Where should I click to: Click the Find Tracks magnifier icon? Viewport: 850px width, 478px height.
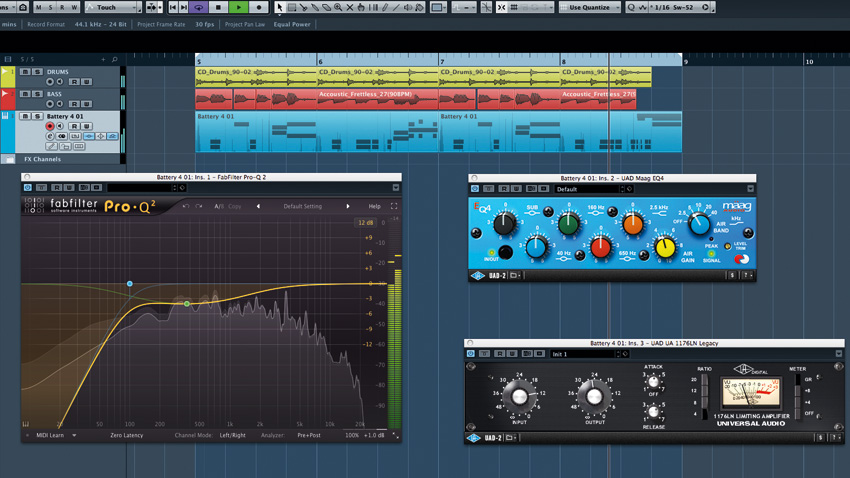click(x=114, y=59)
